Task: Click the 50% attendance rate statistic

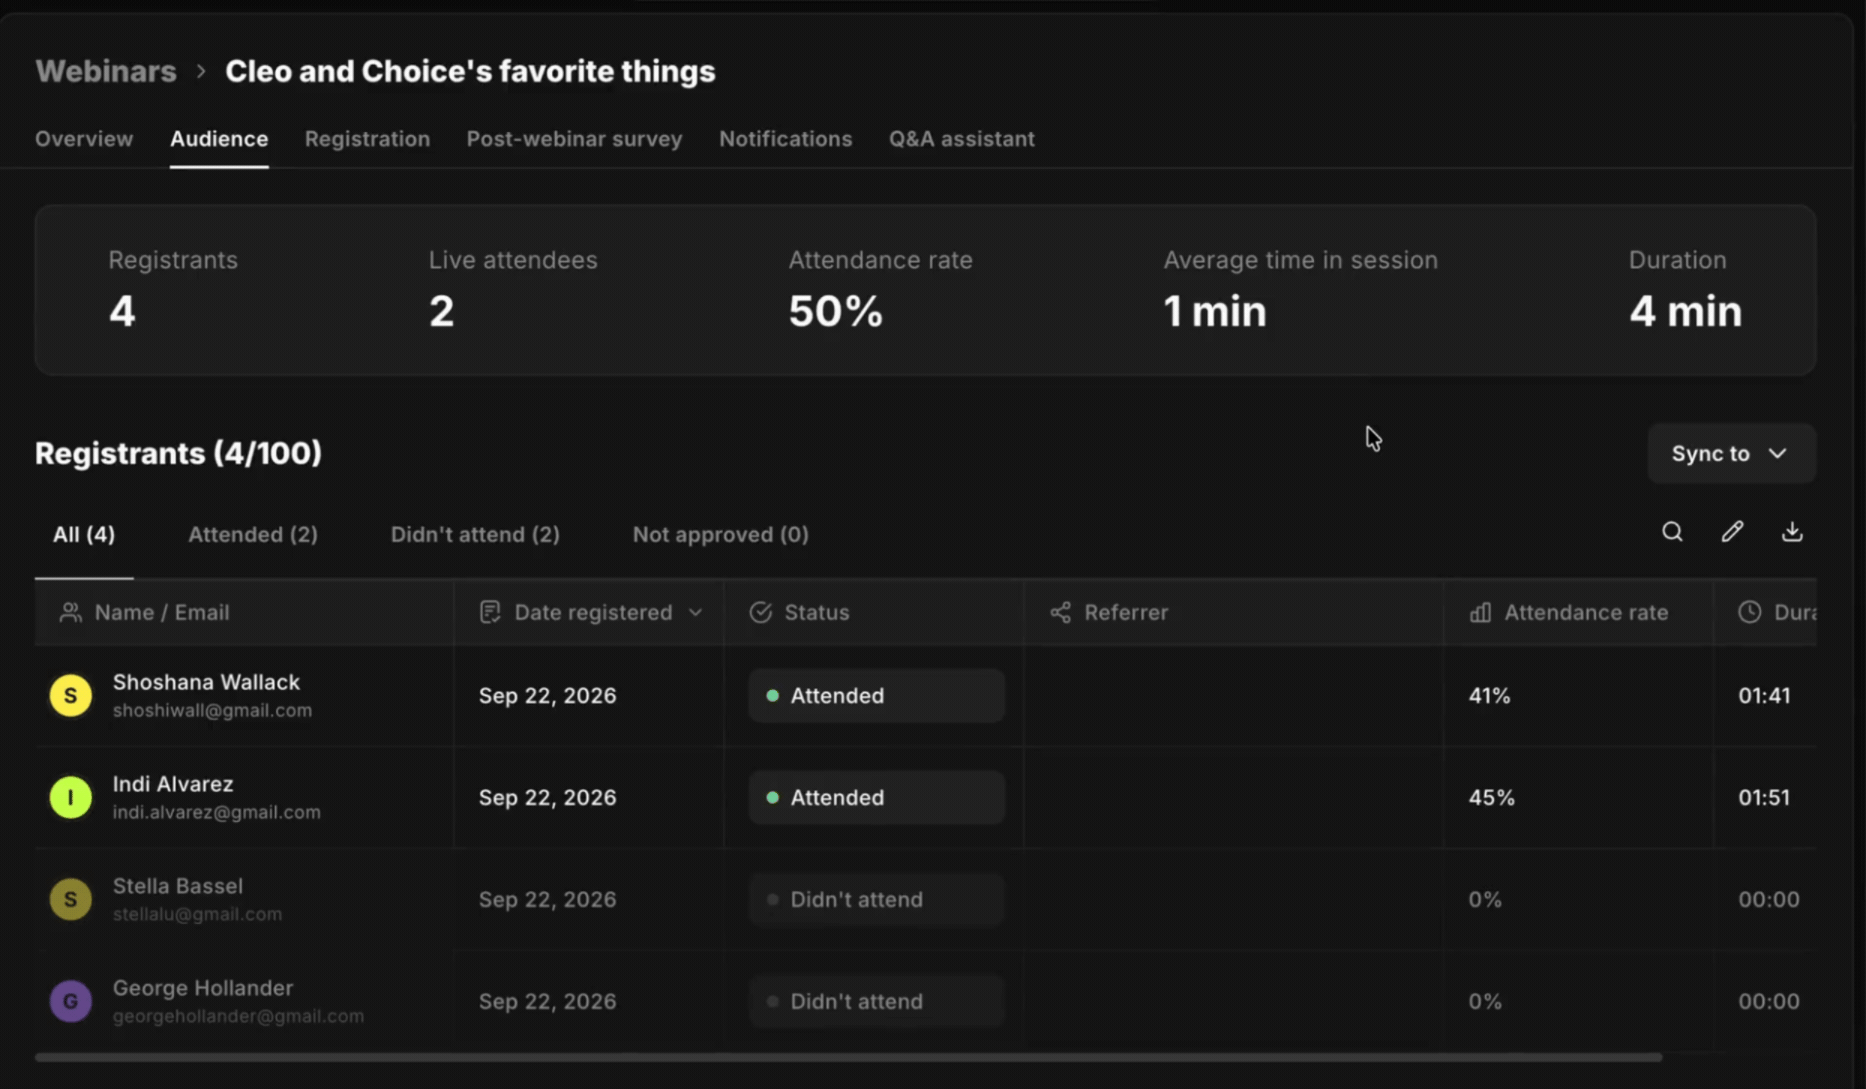Action: [836, 311]
